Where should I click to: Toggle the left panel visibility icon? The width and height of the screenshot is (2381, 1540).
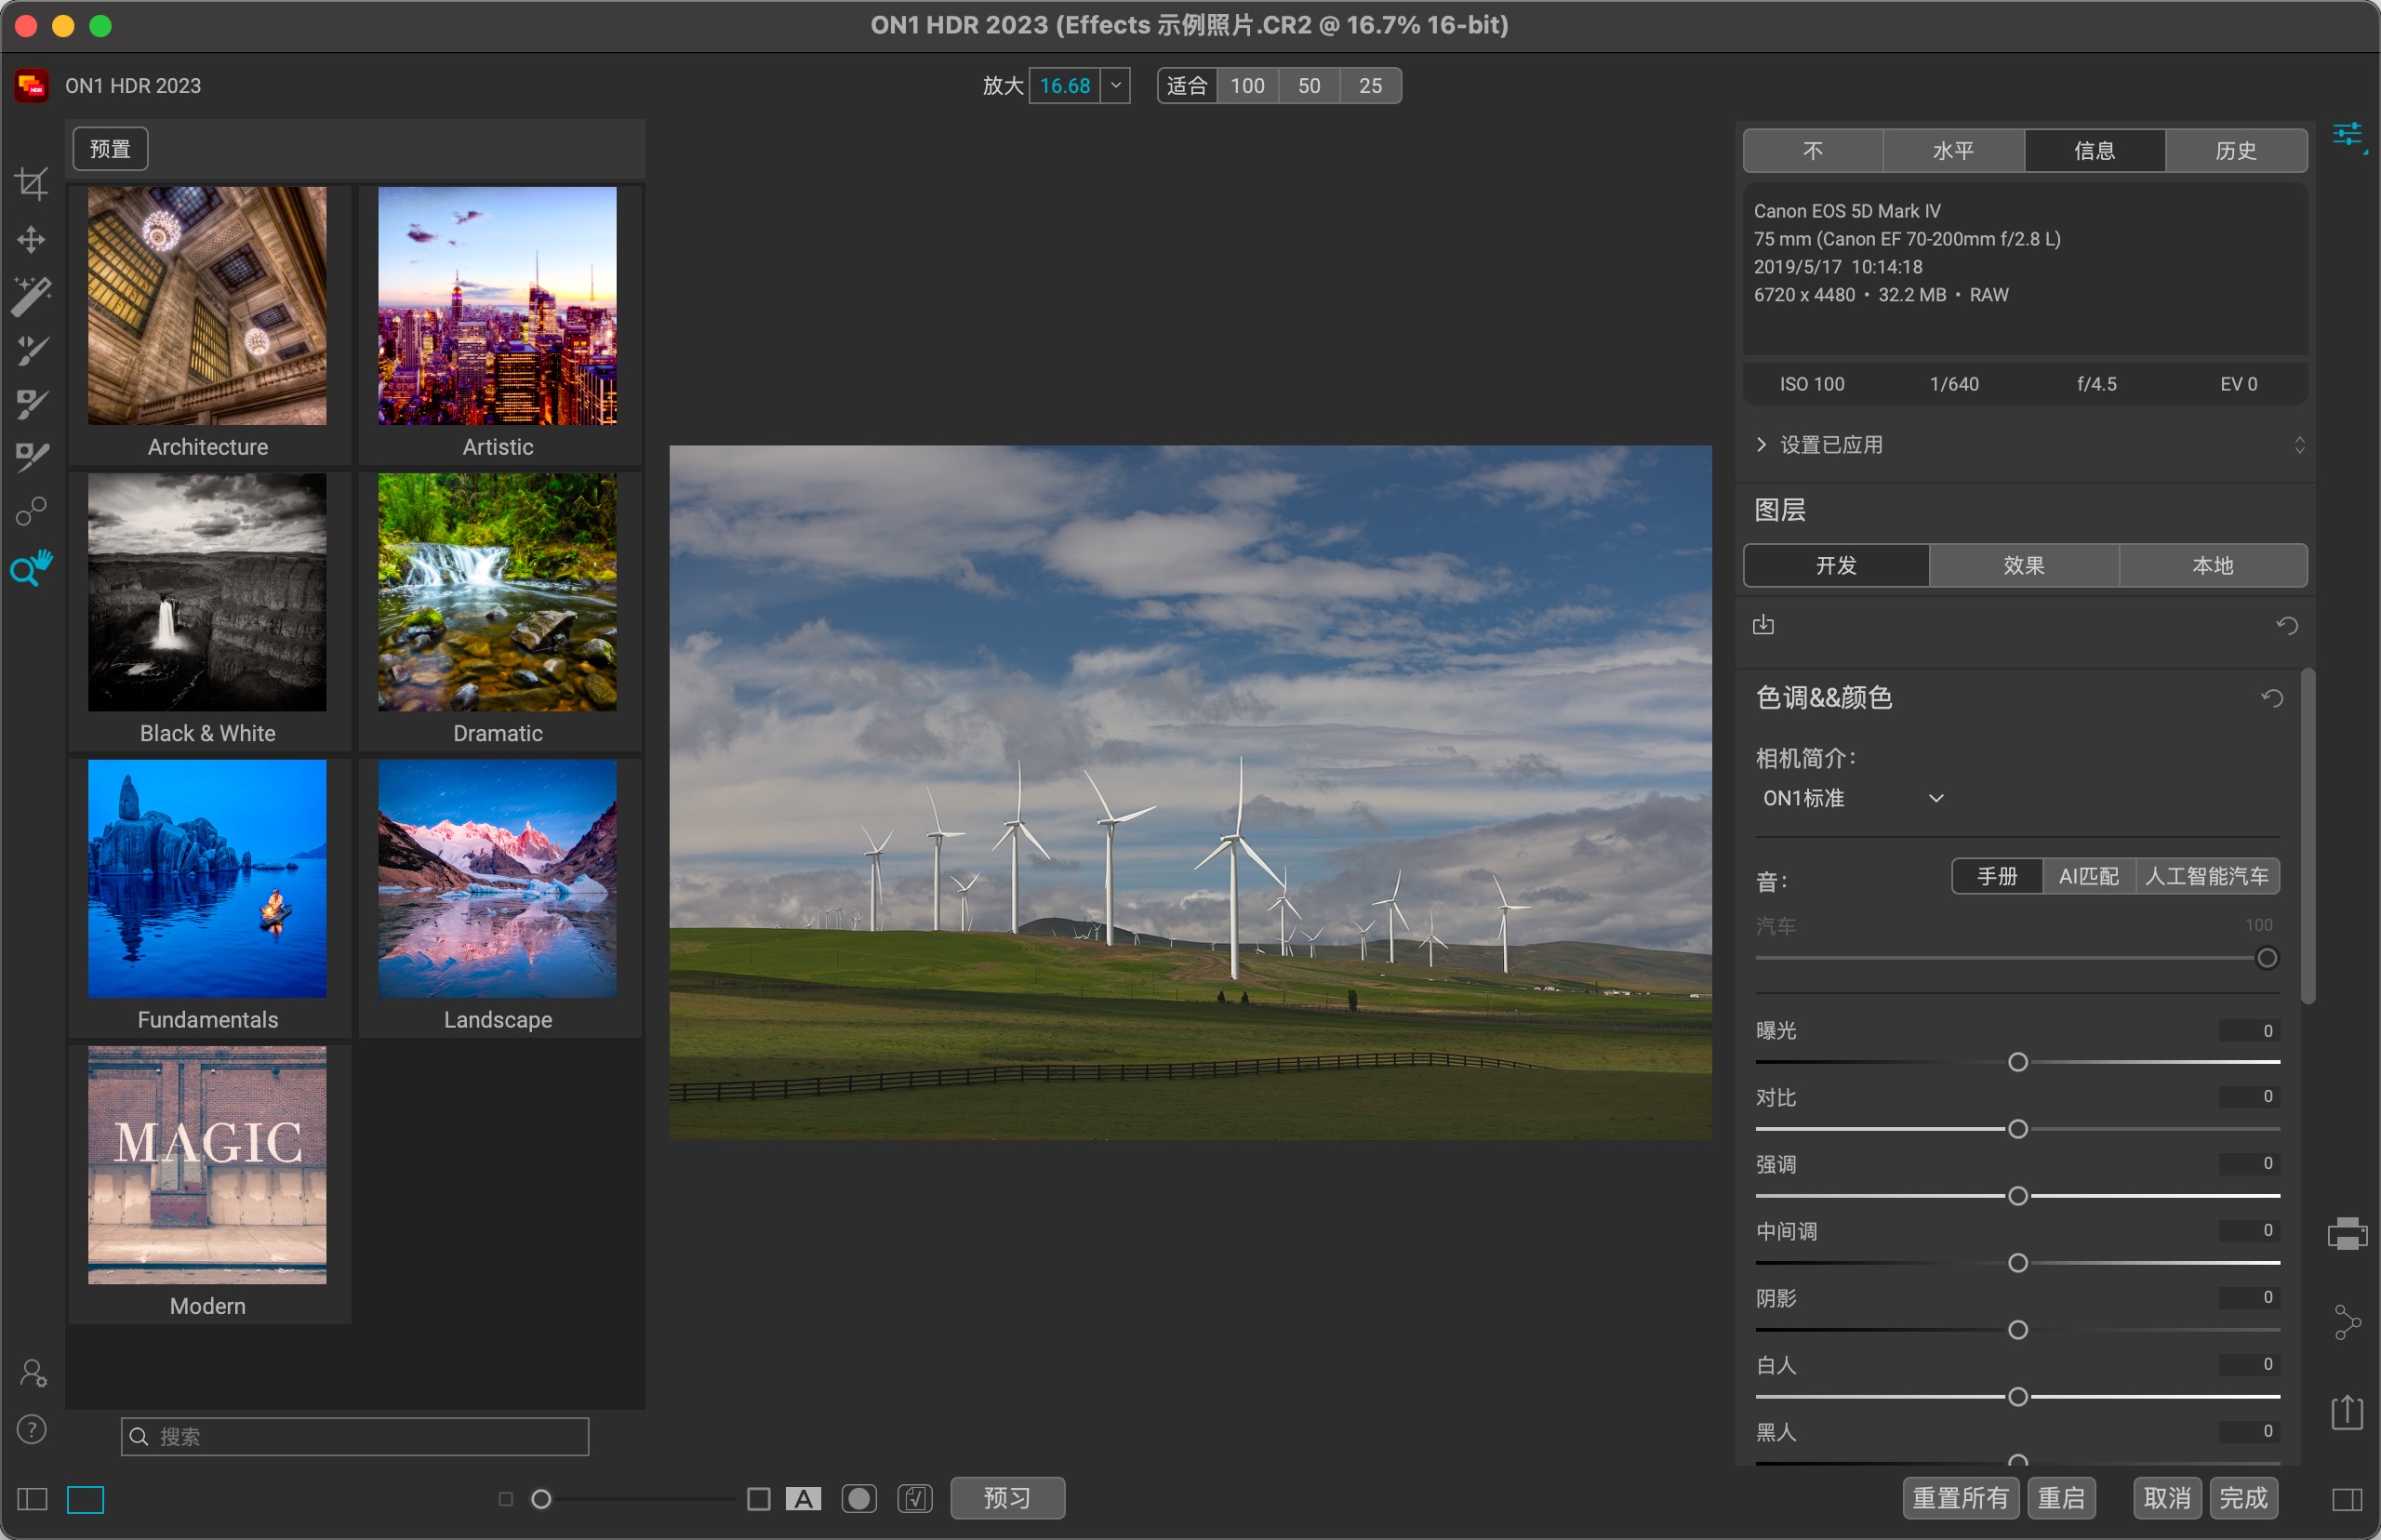[x=32, y=1499]
